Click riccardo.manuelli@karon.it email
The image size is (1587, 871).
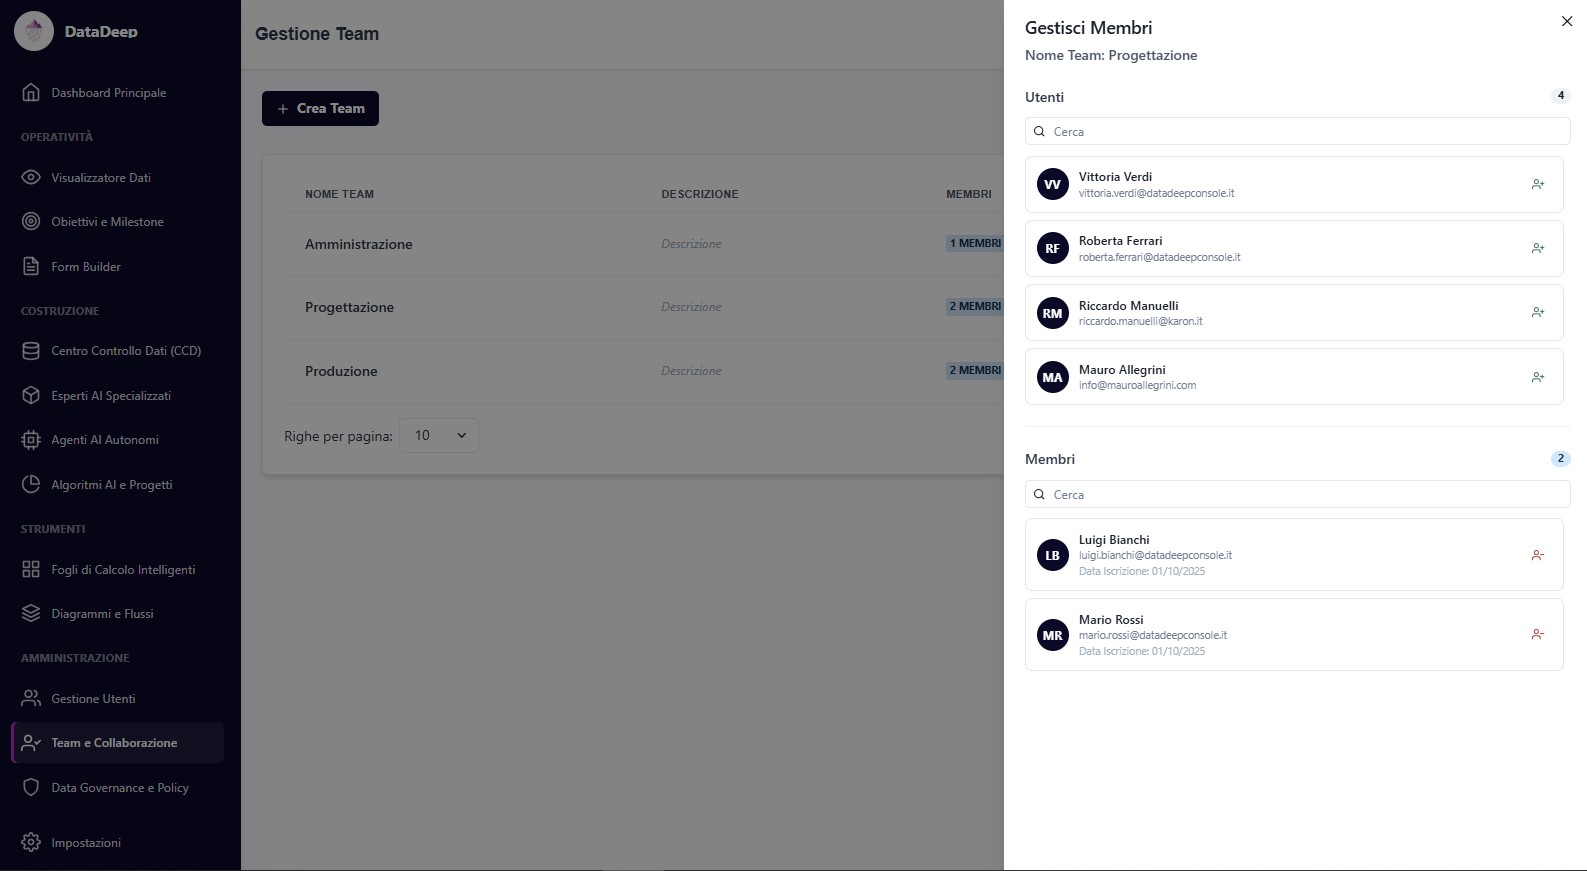point(1140,321)
